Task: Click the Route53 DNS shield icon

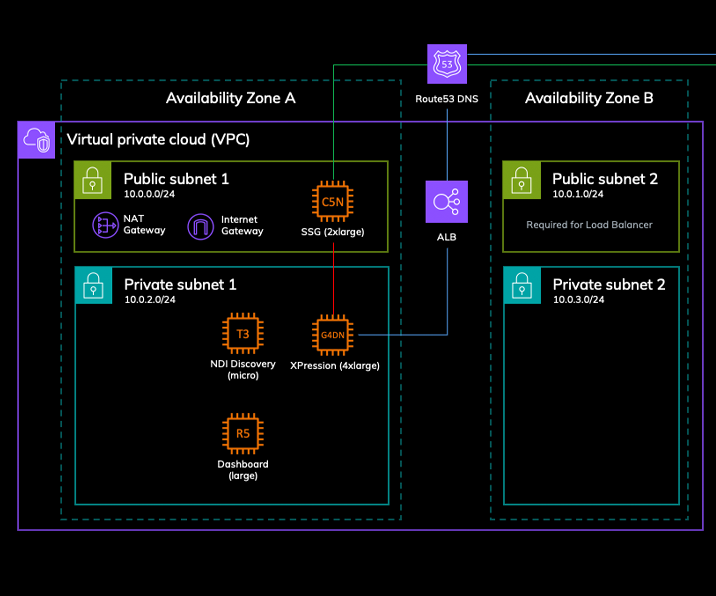Action: click(446, 63)
